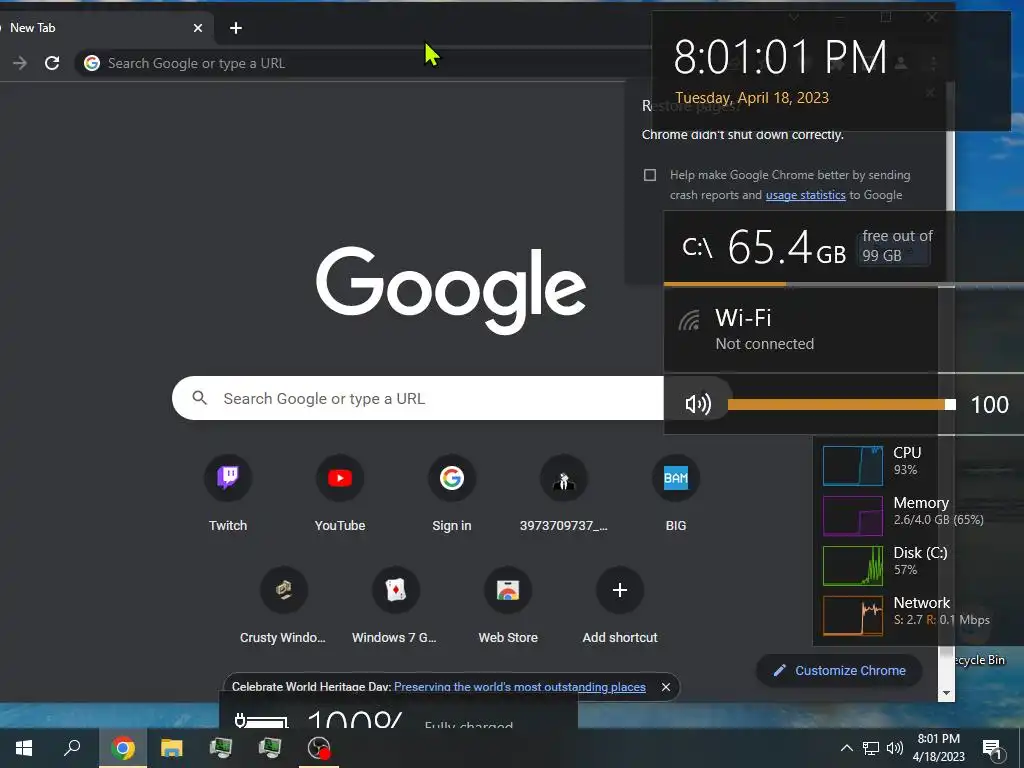Dismiss the World Heritage Day banner
1024x768 pixels.
pyautogui.click(x=665, y=687)
